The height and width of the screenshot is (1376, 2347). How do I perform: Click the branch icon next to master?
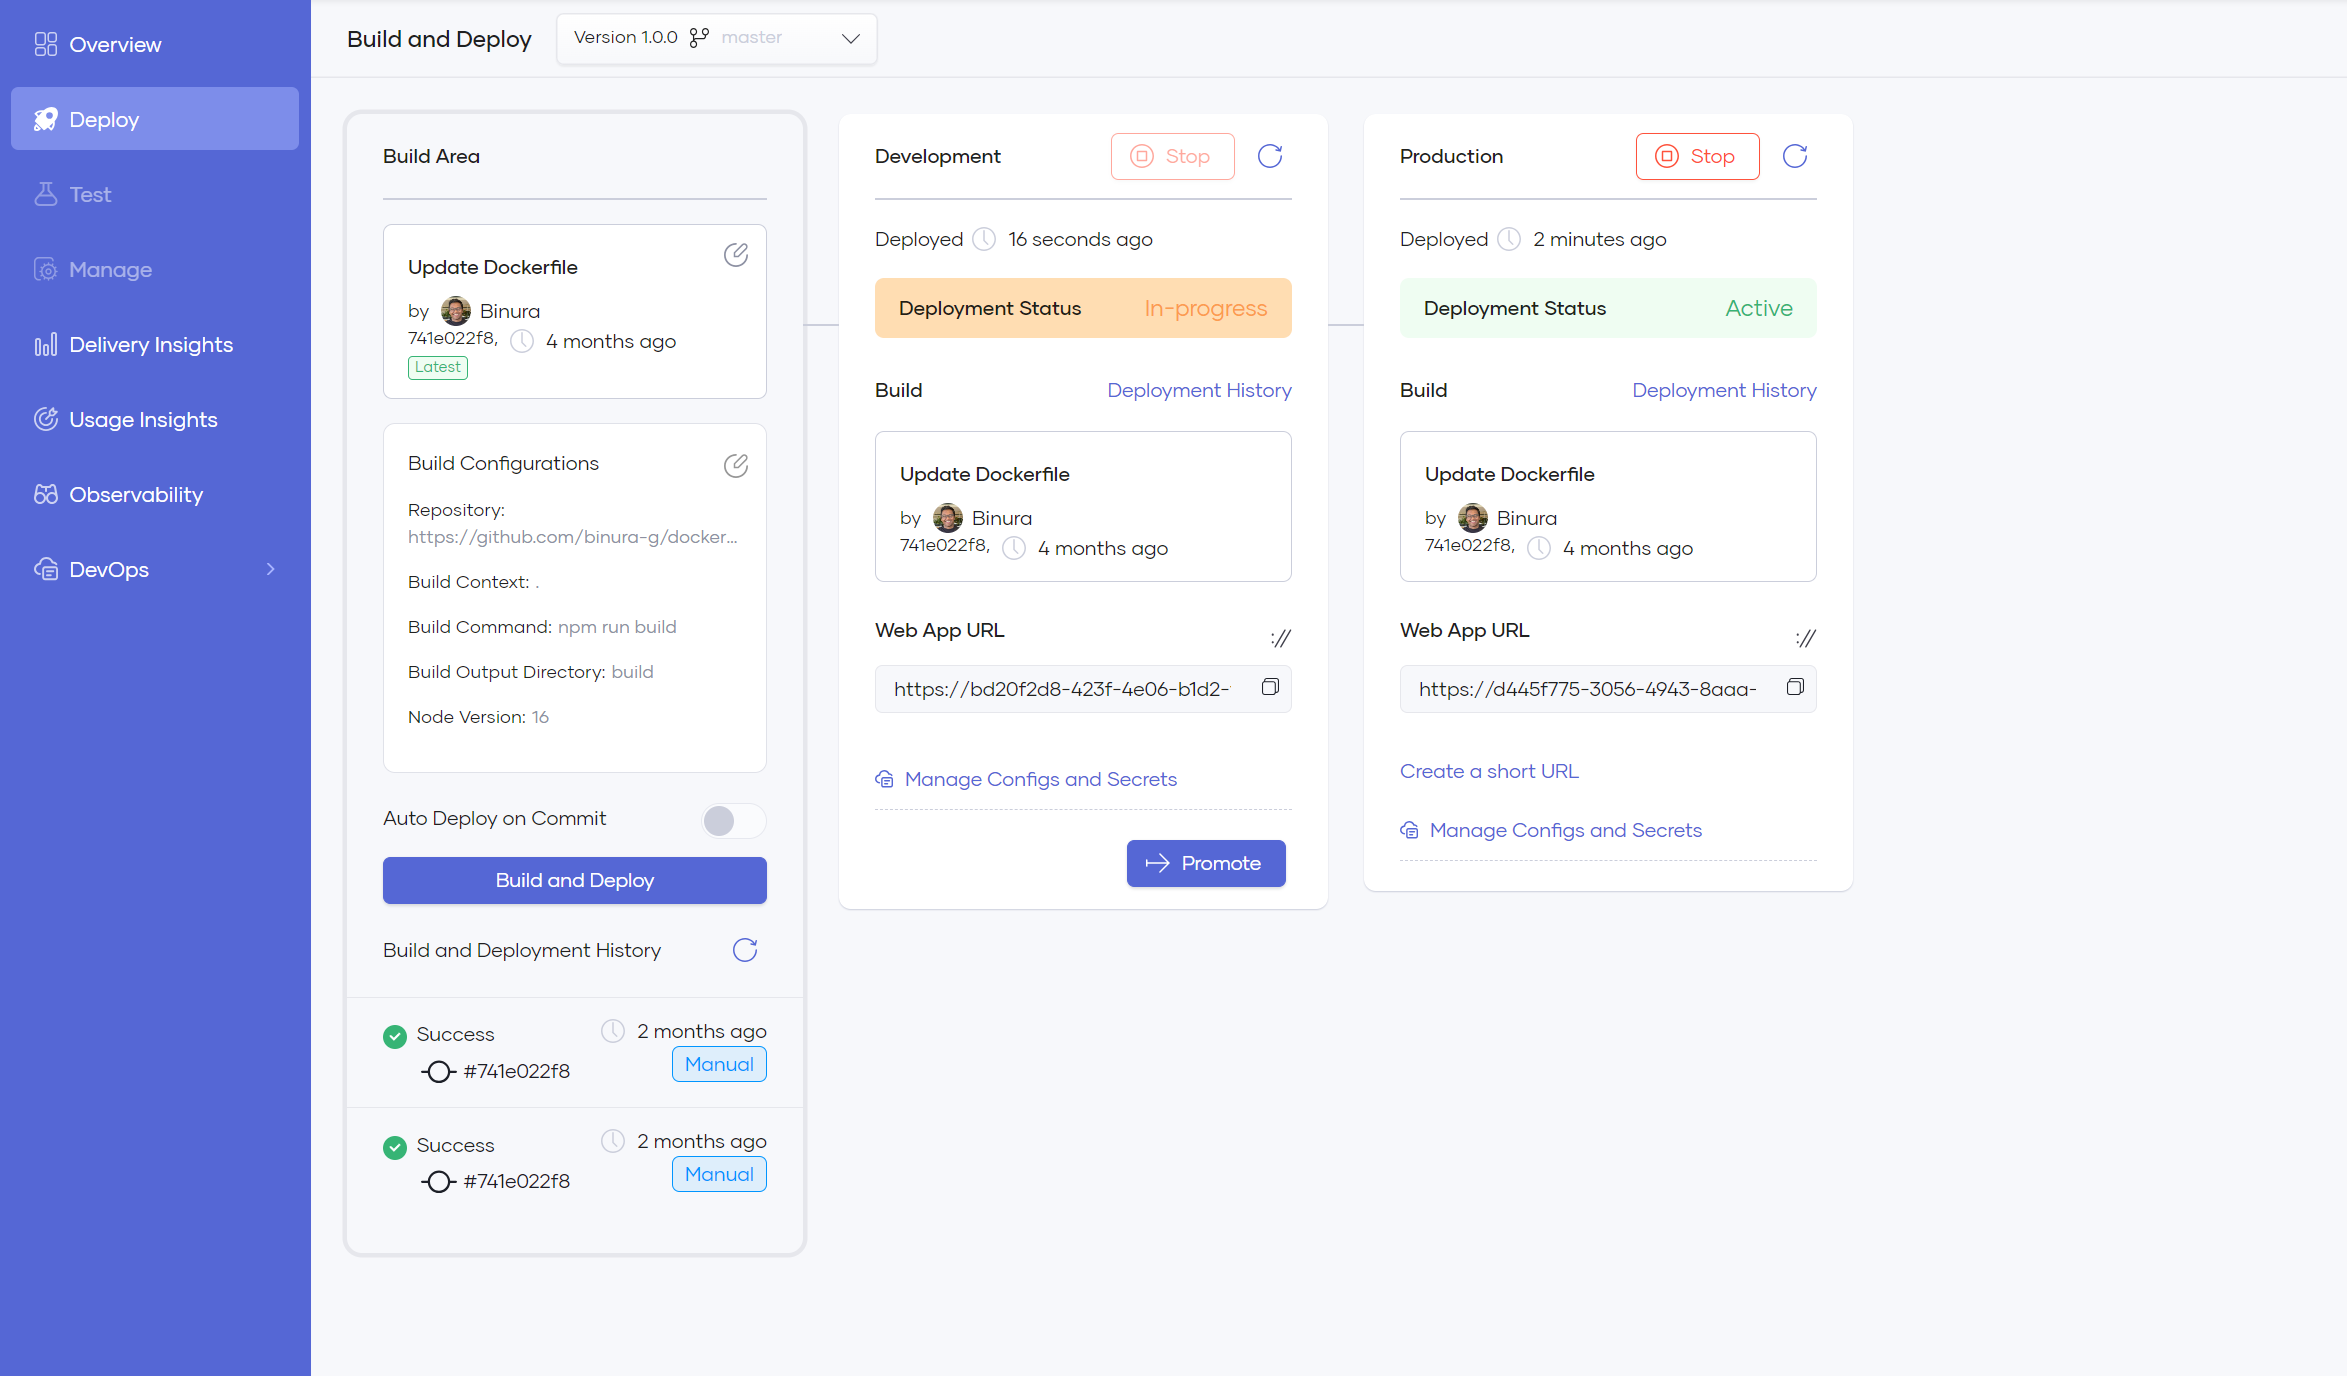point(699,37)
